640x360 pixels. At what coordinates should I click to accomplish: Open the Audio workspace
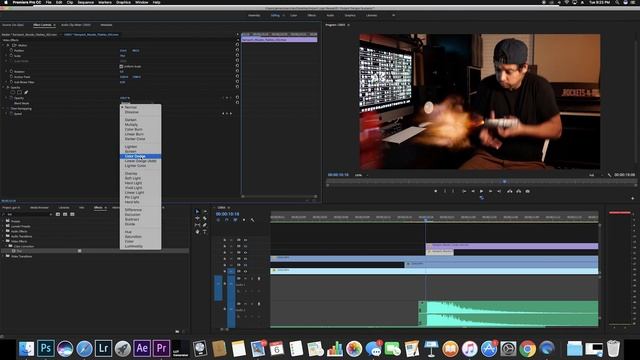(330, 16)
